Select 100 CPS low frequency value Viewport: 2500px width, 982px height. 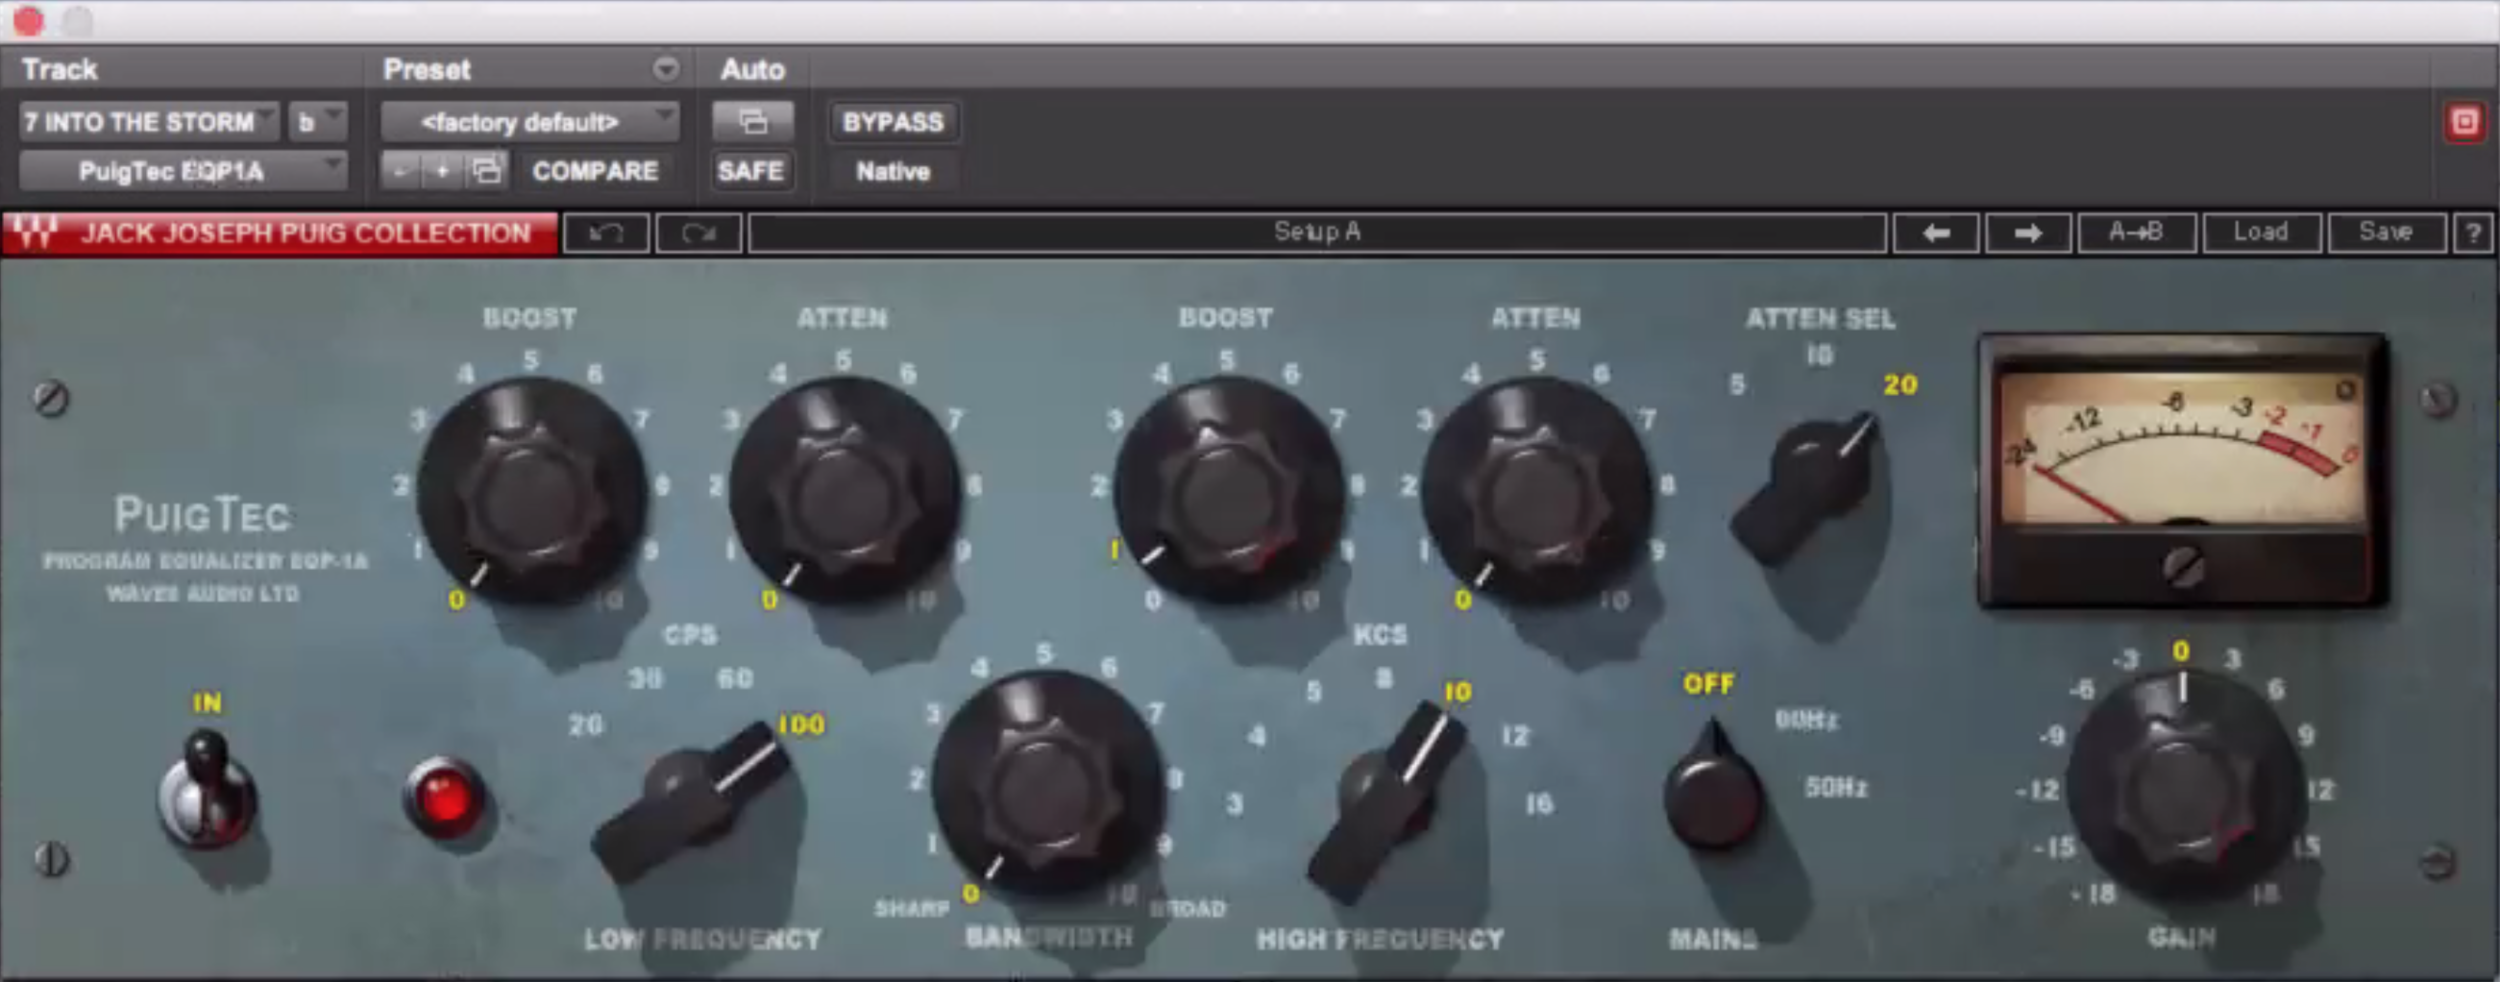coord(802,724)
